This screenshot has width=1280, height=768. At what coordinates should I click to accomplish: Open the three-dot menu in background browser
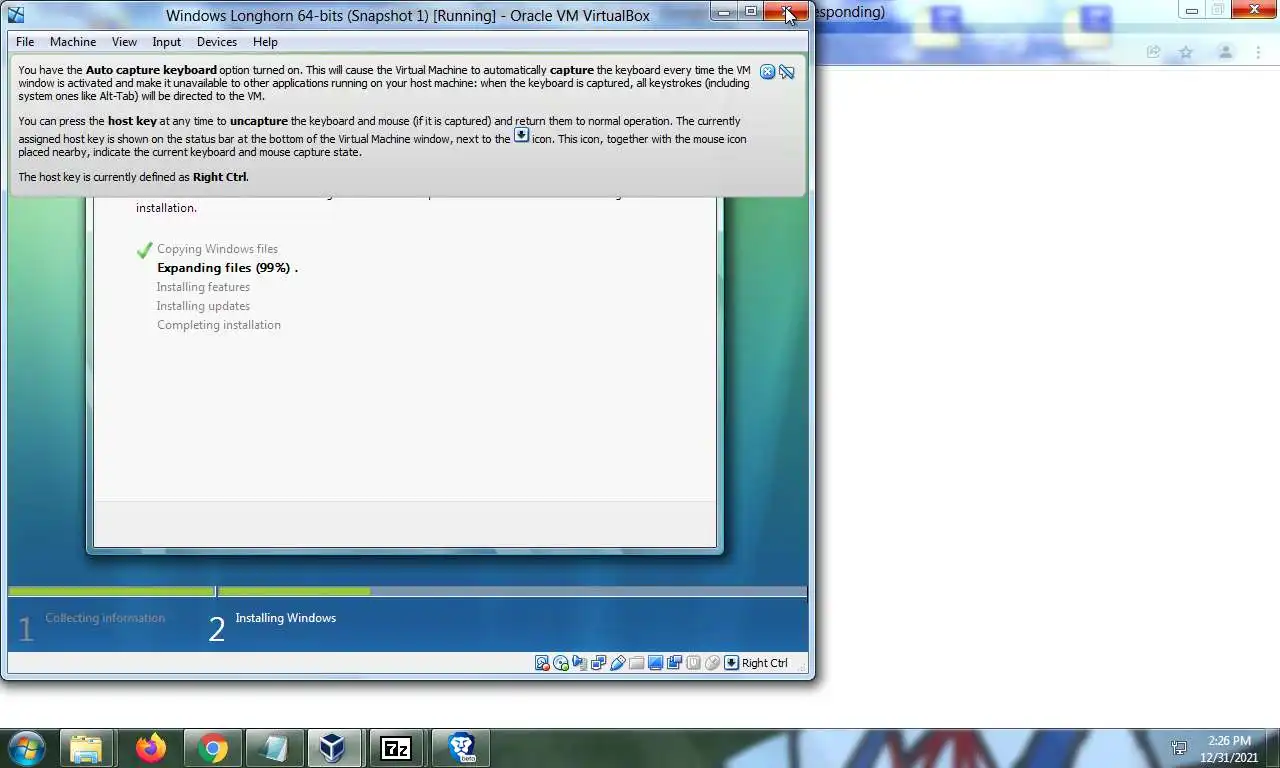1259,52
